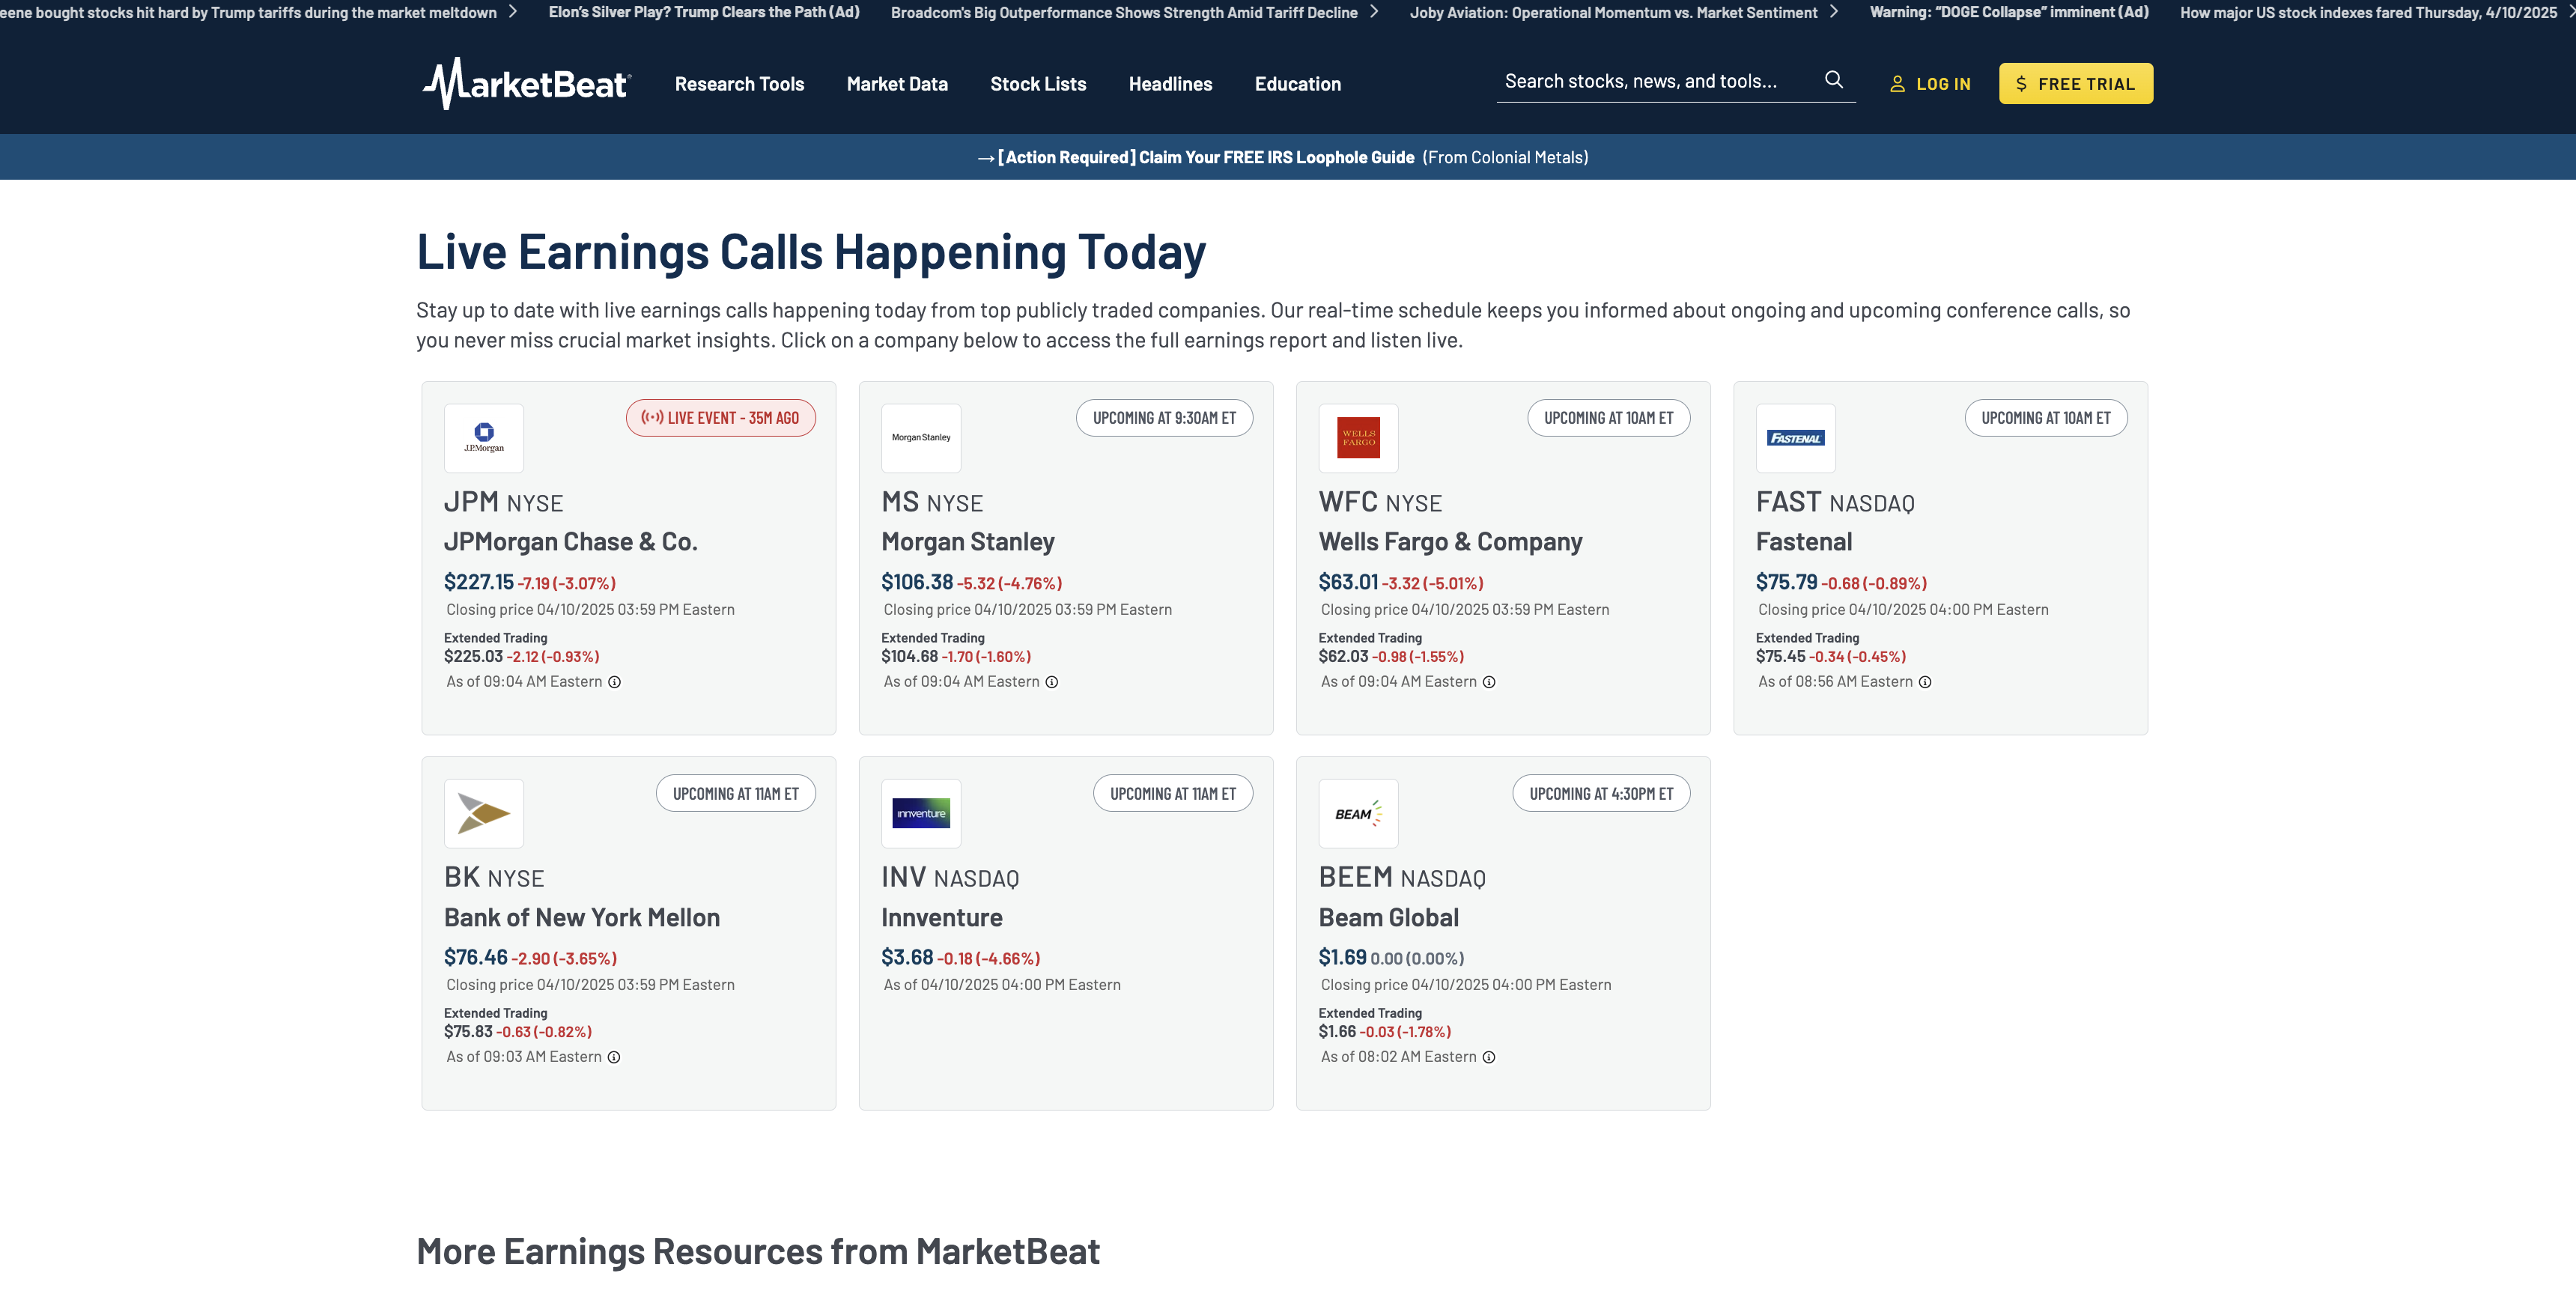Click the info icon under Fastenal extended trading

[1925, 682]
